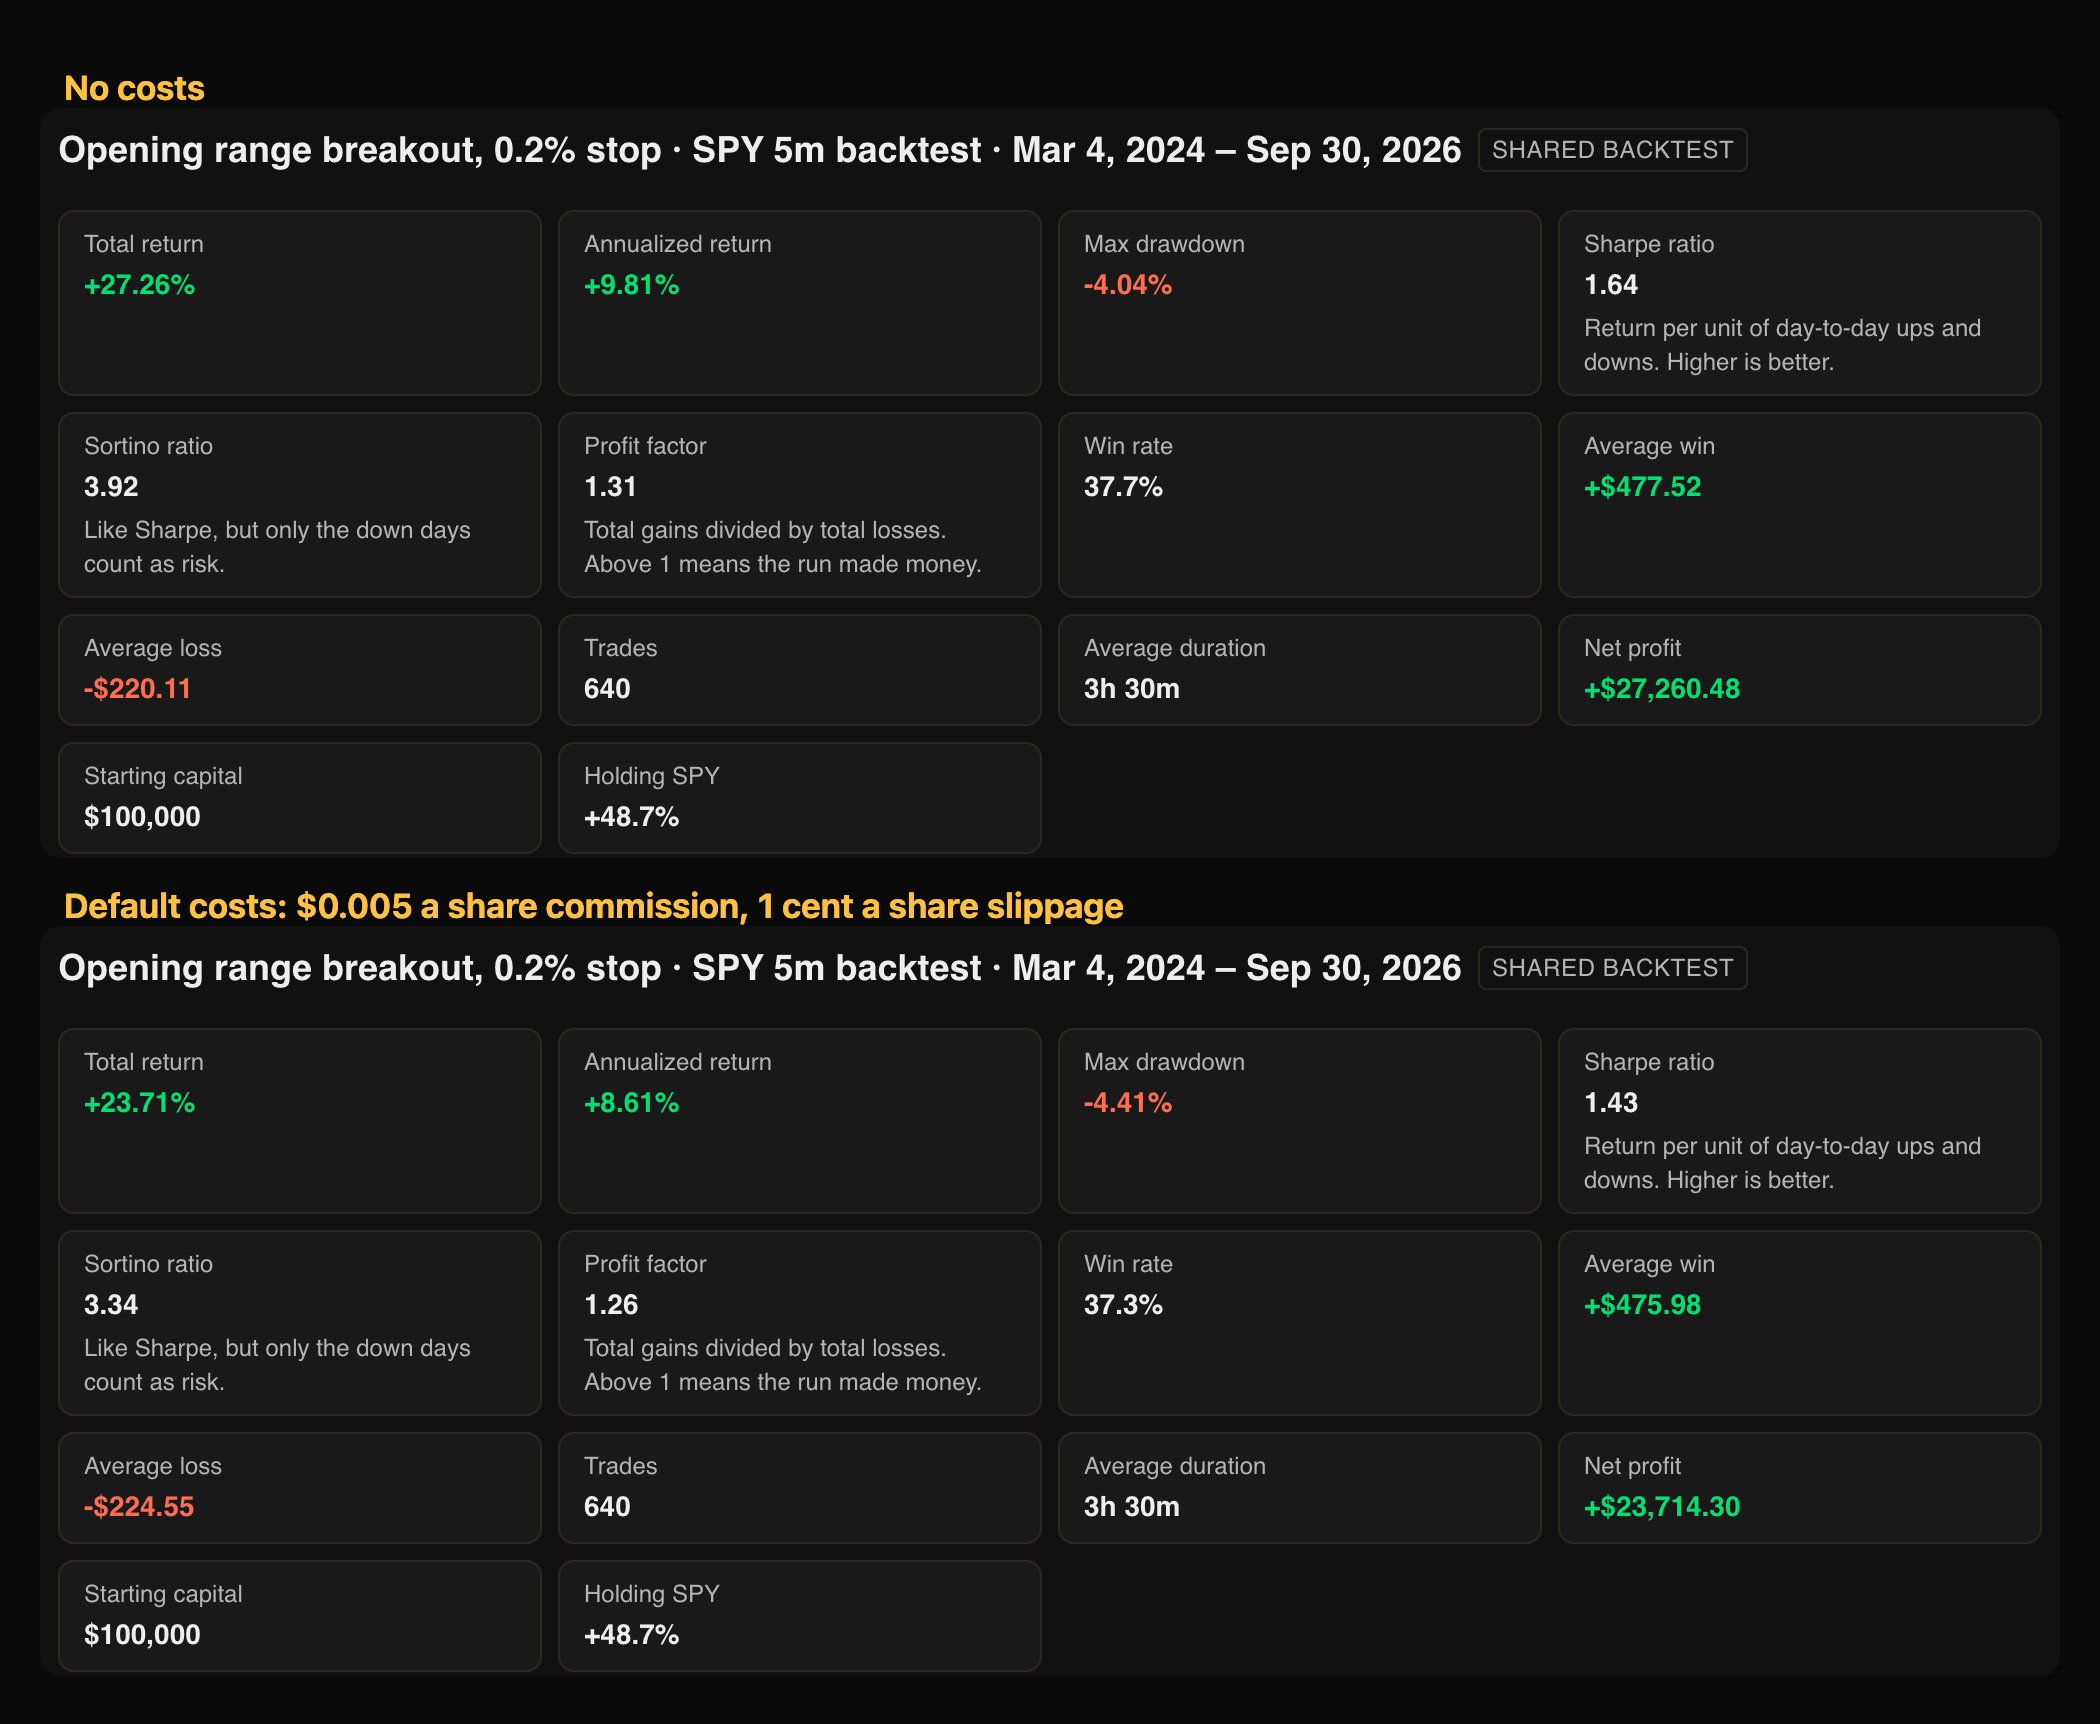Click Starting capital in the Default costs panel
Viewport: 2100px width, 1724px height.
click(x=299, y=1616)
